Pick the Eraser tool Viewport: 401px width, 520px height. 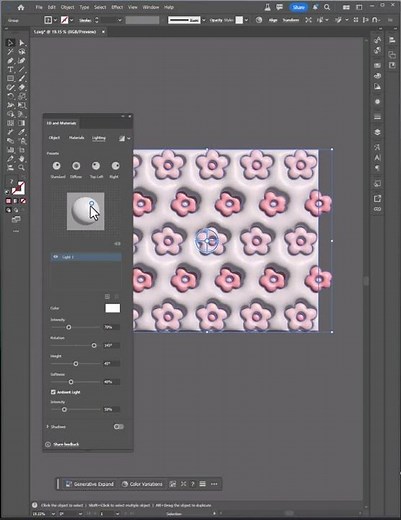pyautogui.click(x=22, y=88)
